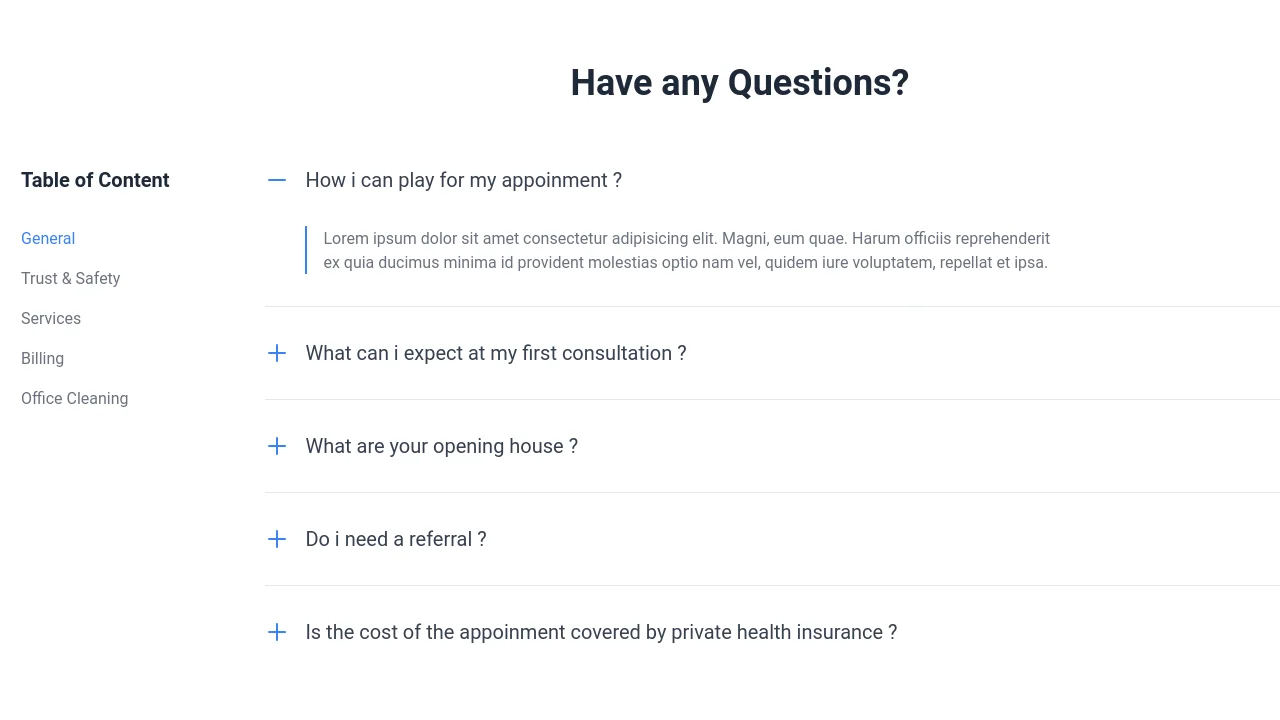Open the Billing section
Viewport: 1280px width, 720px height.
tap(42, 358)
